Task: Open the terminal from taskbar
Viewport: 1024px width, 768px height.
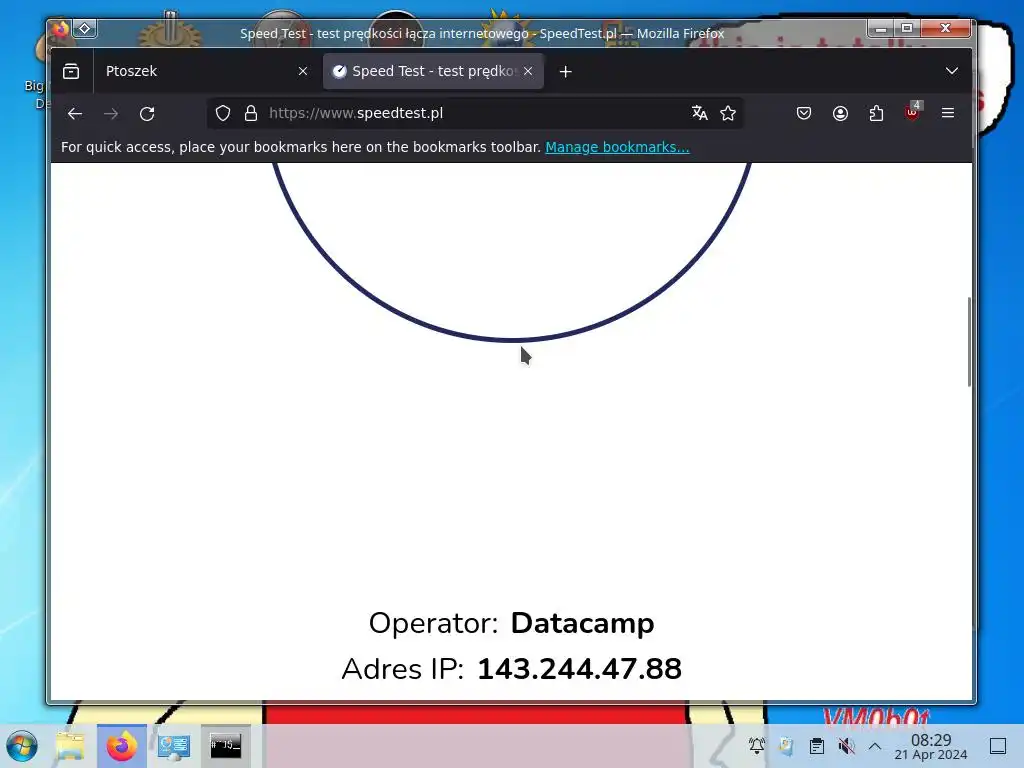Action: (x=225, y=745)
